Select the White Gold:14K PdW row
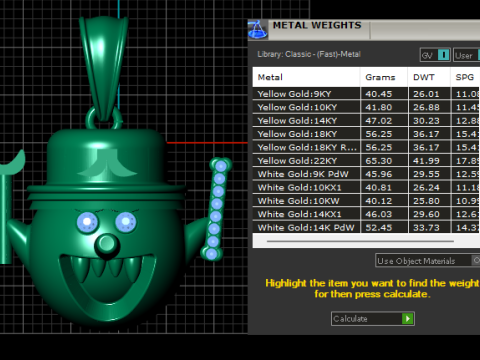Screen dimensions: 480x360 coord(366,227)
